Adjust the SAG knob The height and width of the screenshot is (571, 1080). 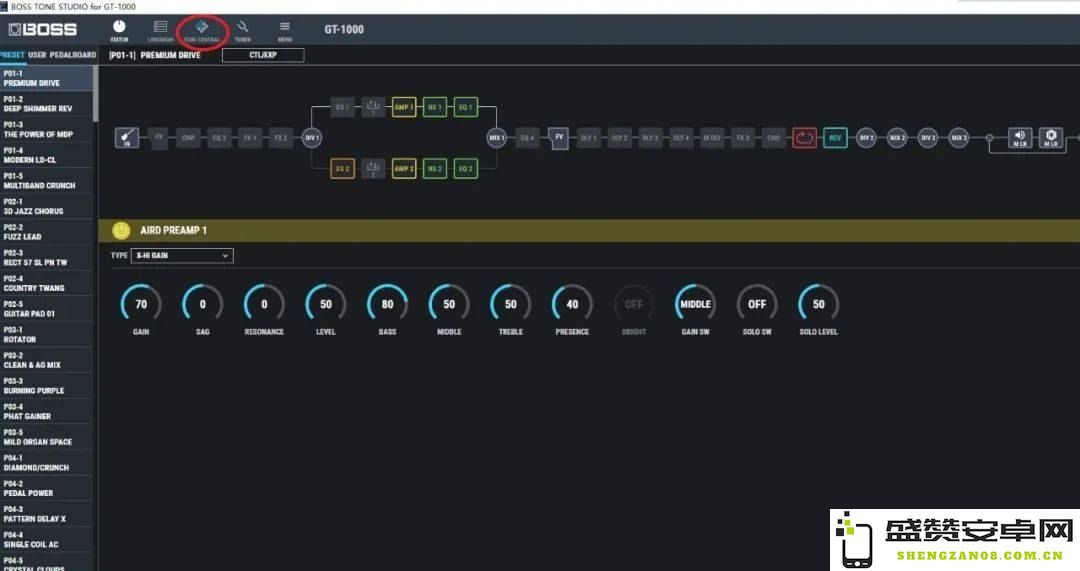pyautogui.click(x=202, y=304)
